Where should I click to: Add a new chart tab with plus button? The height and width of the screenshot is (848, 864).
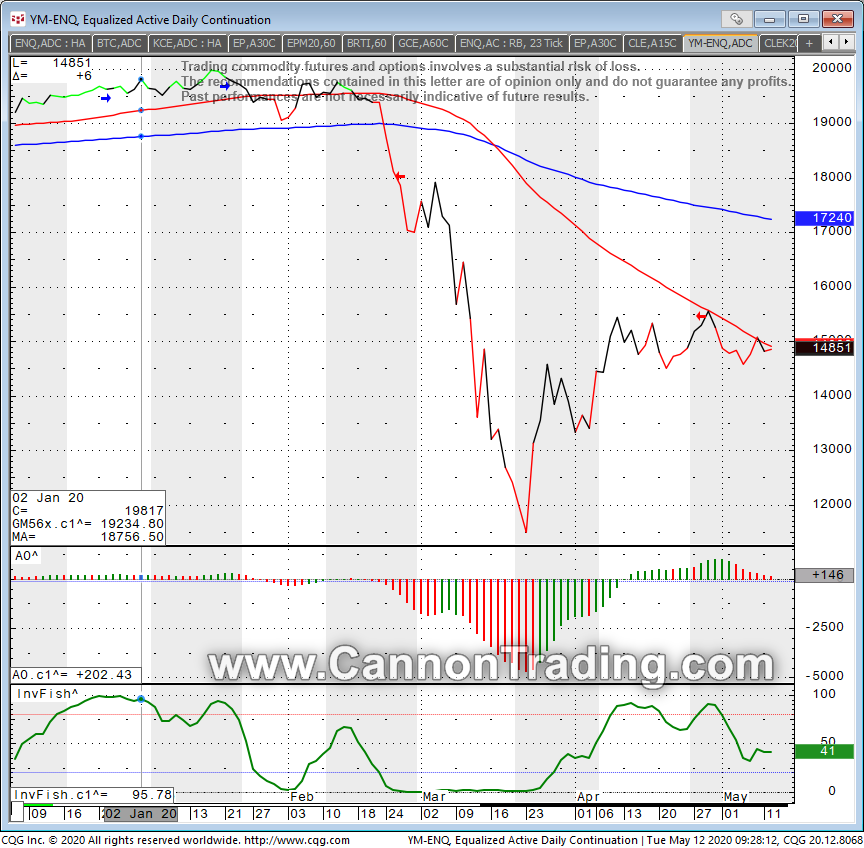809,43
